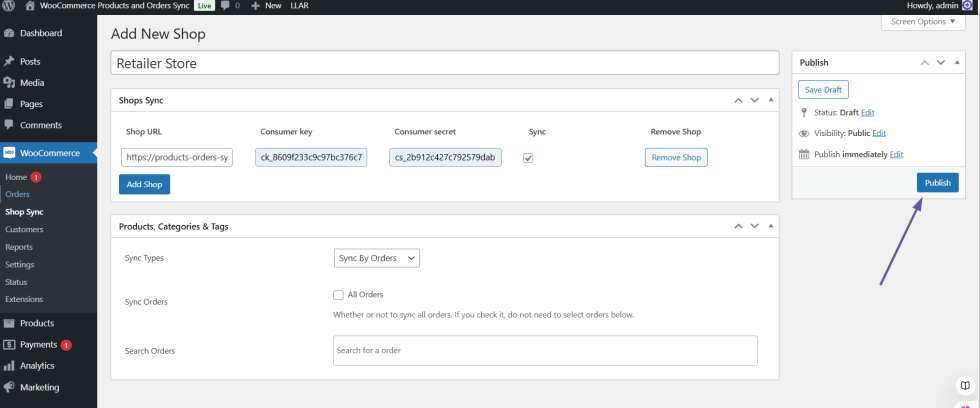Click the Publish button
The image size is (980, 408).
[937, 183]
